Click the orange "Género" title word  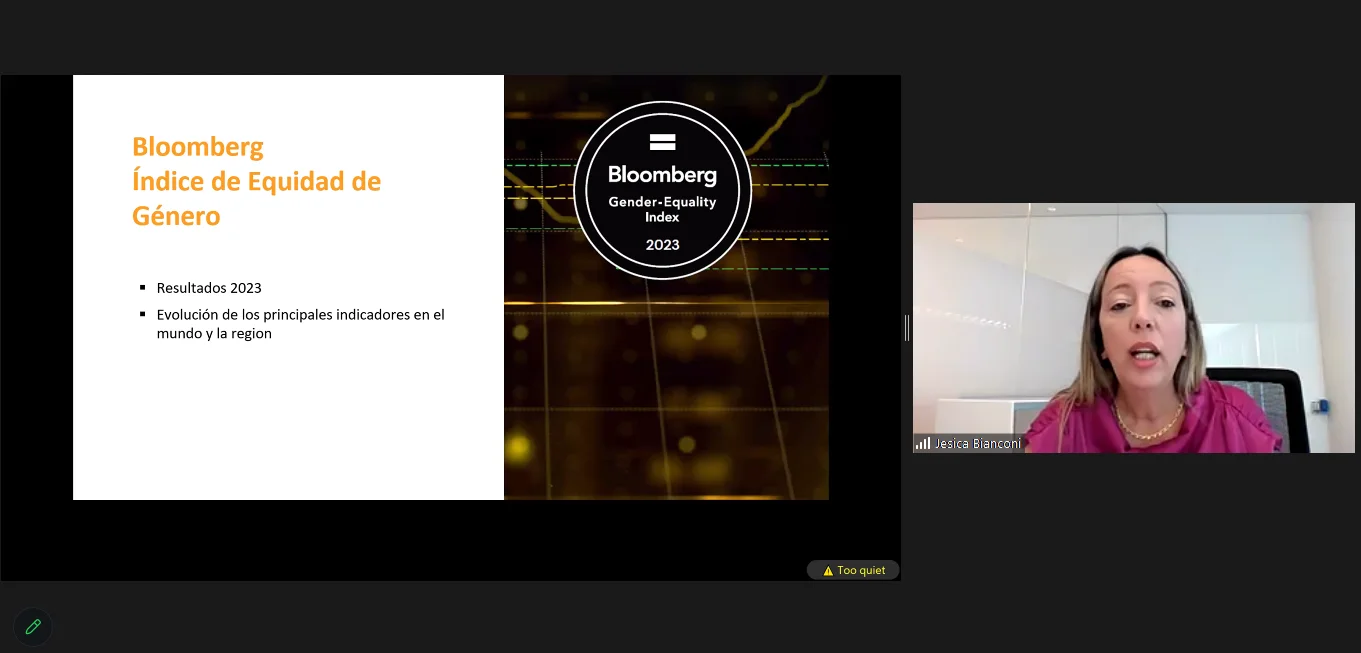tap(176, 215)
